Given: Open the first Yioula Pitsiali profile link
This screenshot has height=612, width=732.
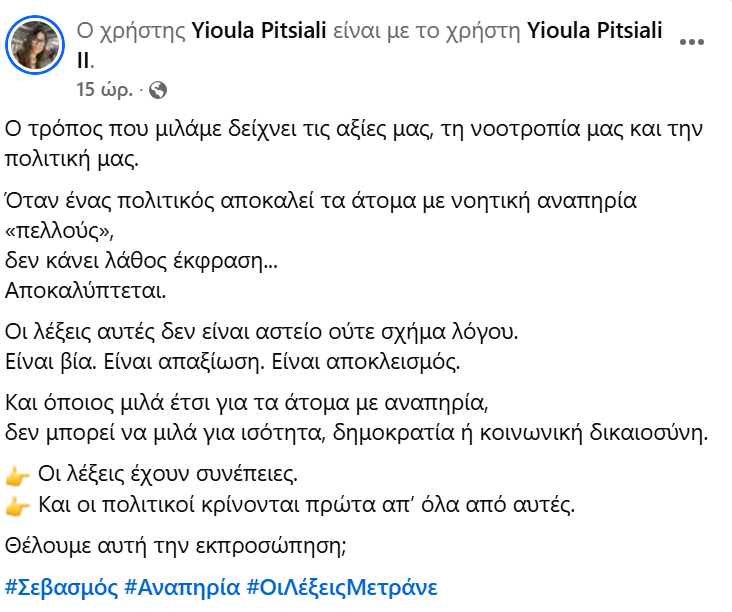Looking at the screenshot, I should point(258,31).
